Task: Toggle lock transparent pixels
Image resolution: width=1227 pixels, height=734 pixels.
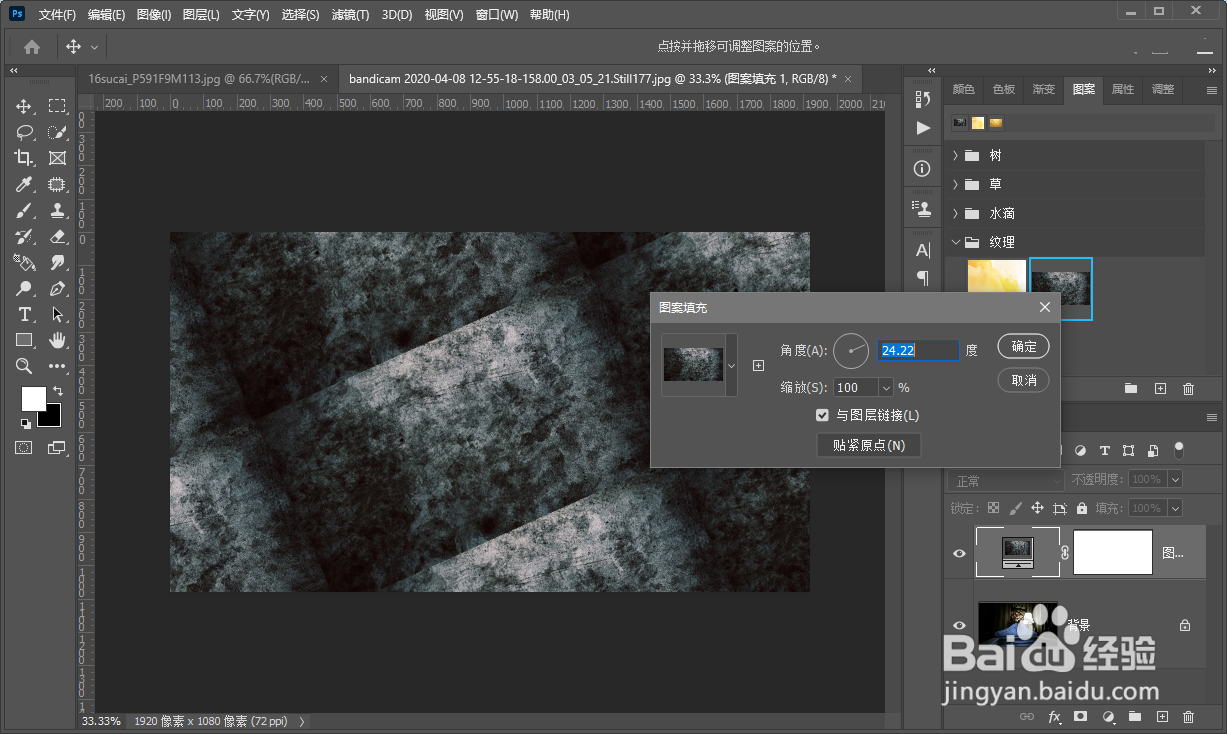Action: [x=993, y=508]
